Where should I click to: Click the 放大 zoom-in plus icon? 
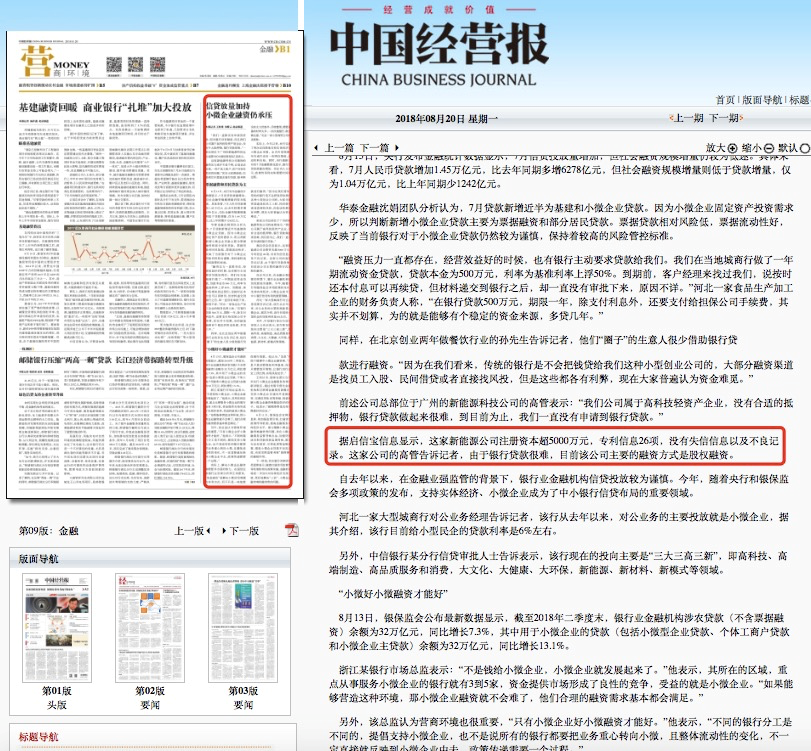tap(732, 148)
